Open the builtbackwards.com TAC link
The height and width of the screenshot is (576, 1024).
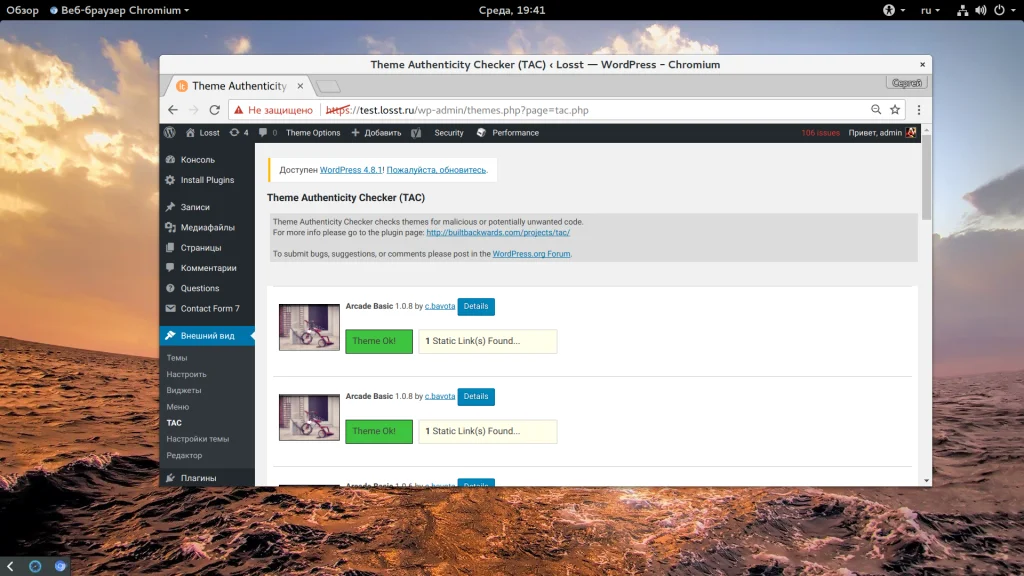[498, 232]
